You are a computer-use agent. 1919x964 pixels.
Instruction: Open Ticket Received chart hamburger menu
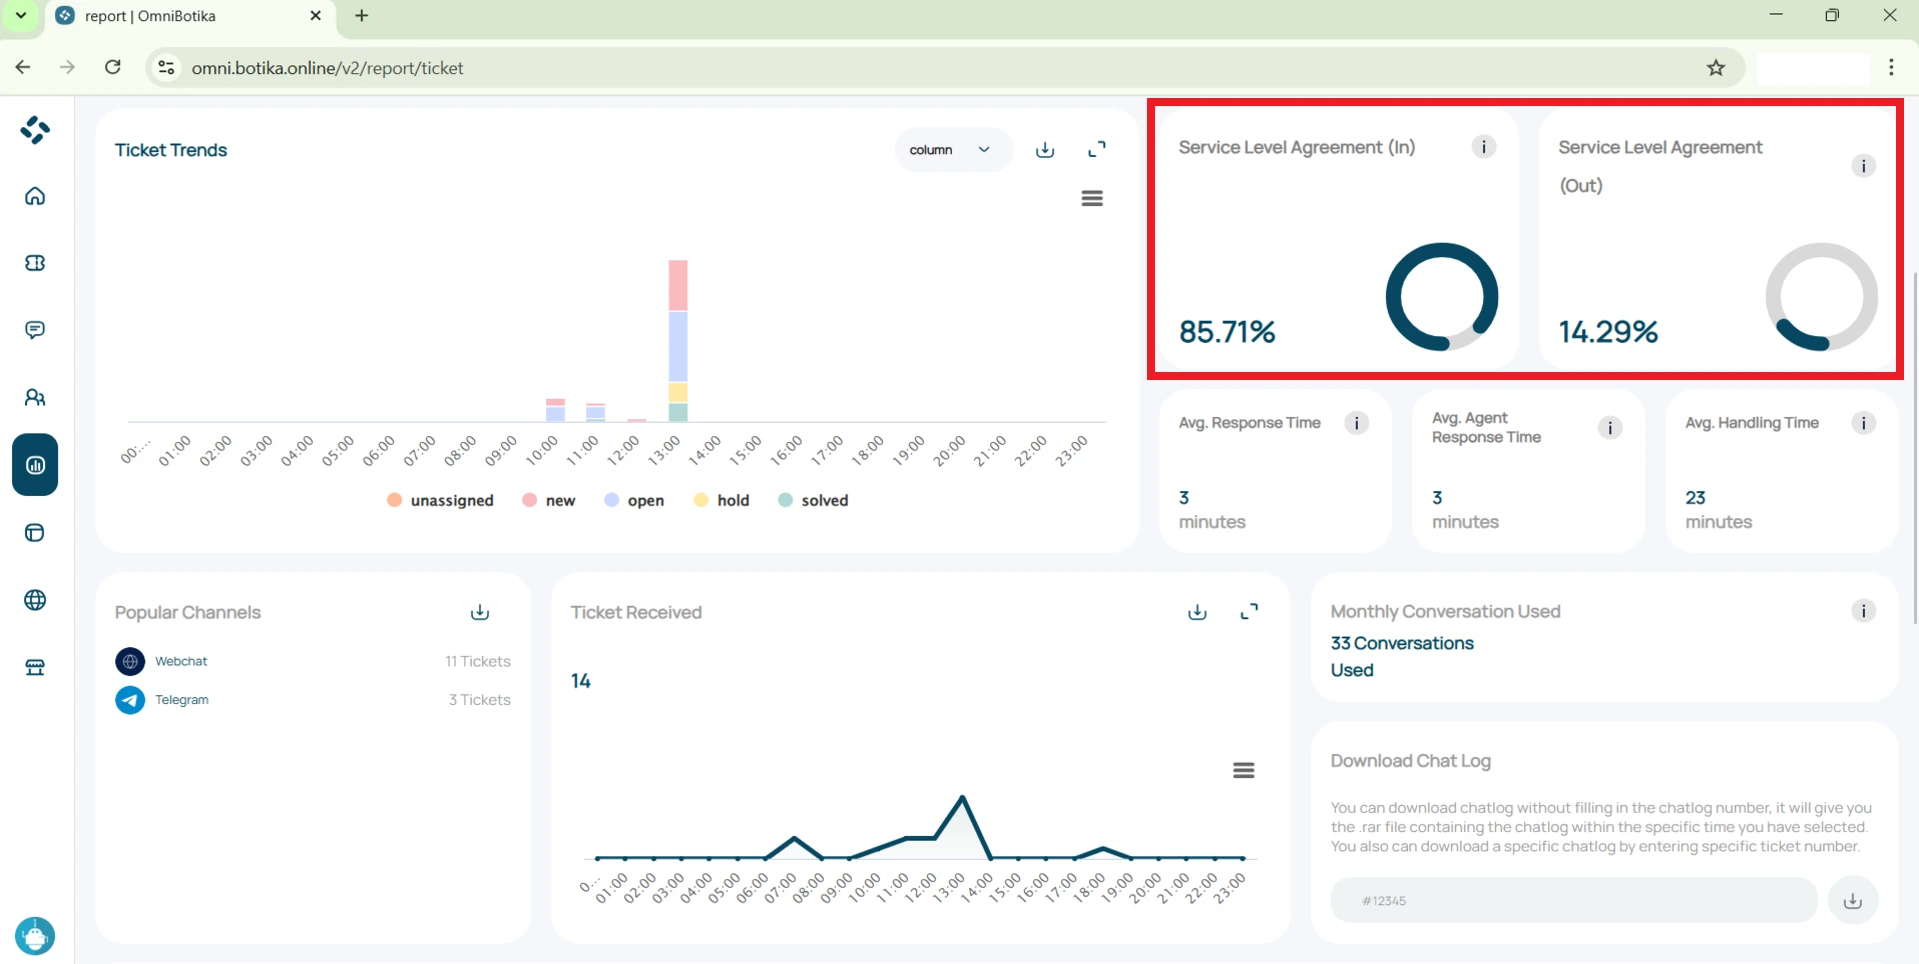click(x=1244, y=770)
